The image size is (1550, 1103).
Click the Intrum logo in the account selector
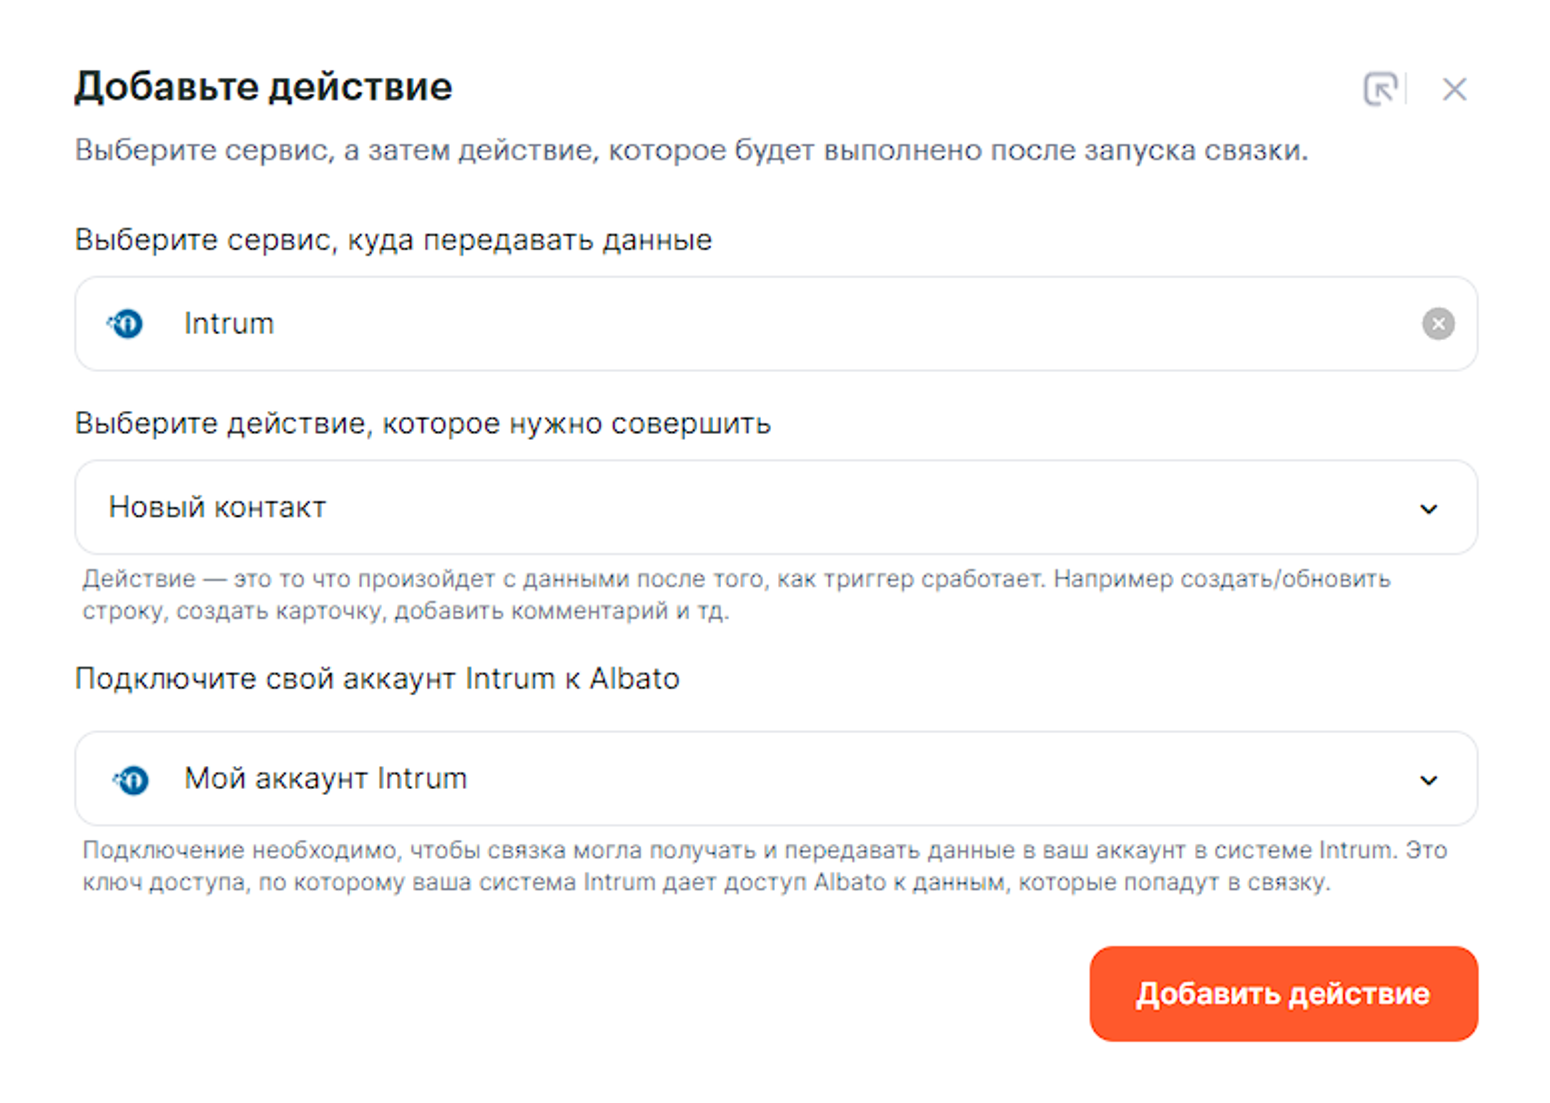(x=131, y=779)
